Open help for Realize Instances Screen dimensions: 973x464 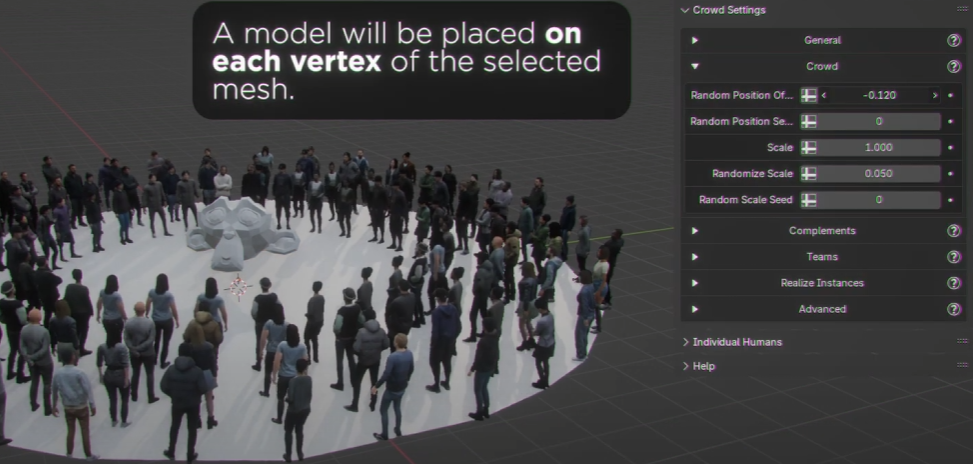pyautogui.click(x=953, y=283)
